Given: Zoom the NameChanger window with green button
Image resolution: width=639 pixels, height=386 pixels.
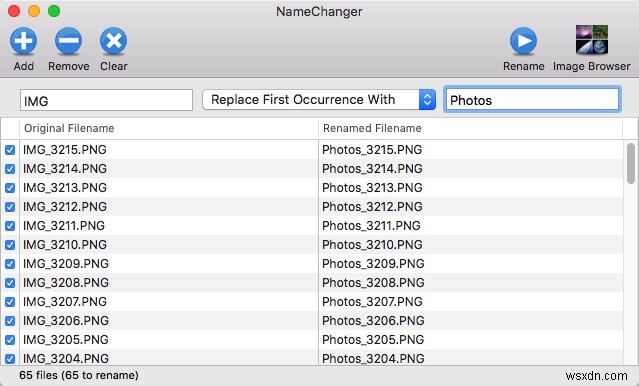Looking at the screenshot, I should coord(54,11).
